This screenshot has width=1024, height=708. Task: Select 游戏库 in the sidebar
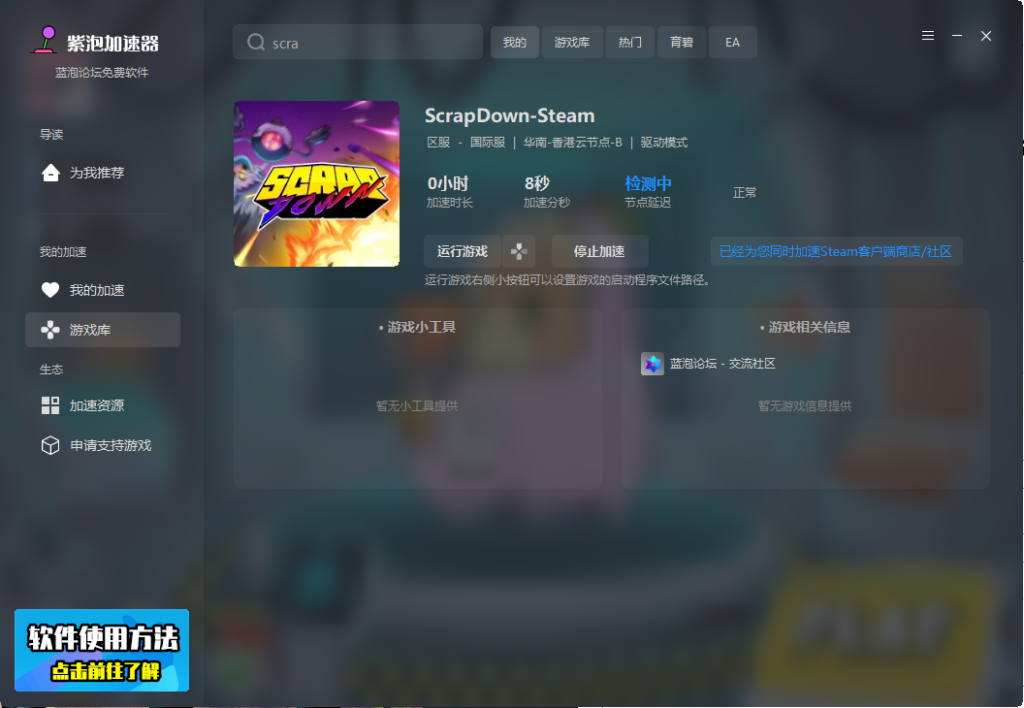[x=103, y=330]
